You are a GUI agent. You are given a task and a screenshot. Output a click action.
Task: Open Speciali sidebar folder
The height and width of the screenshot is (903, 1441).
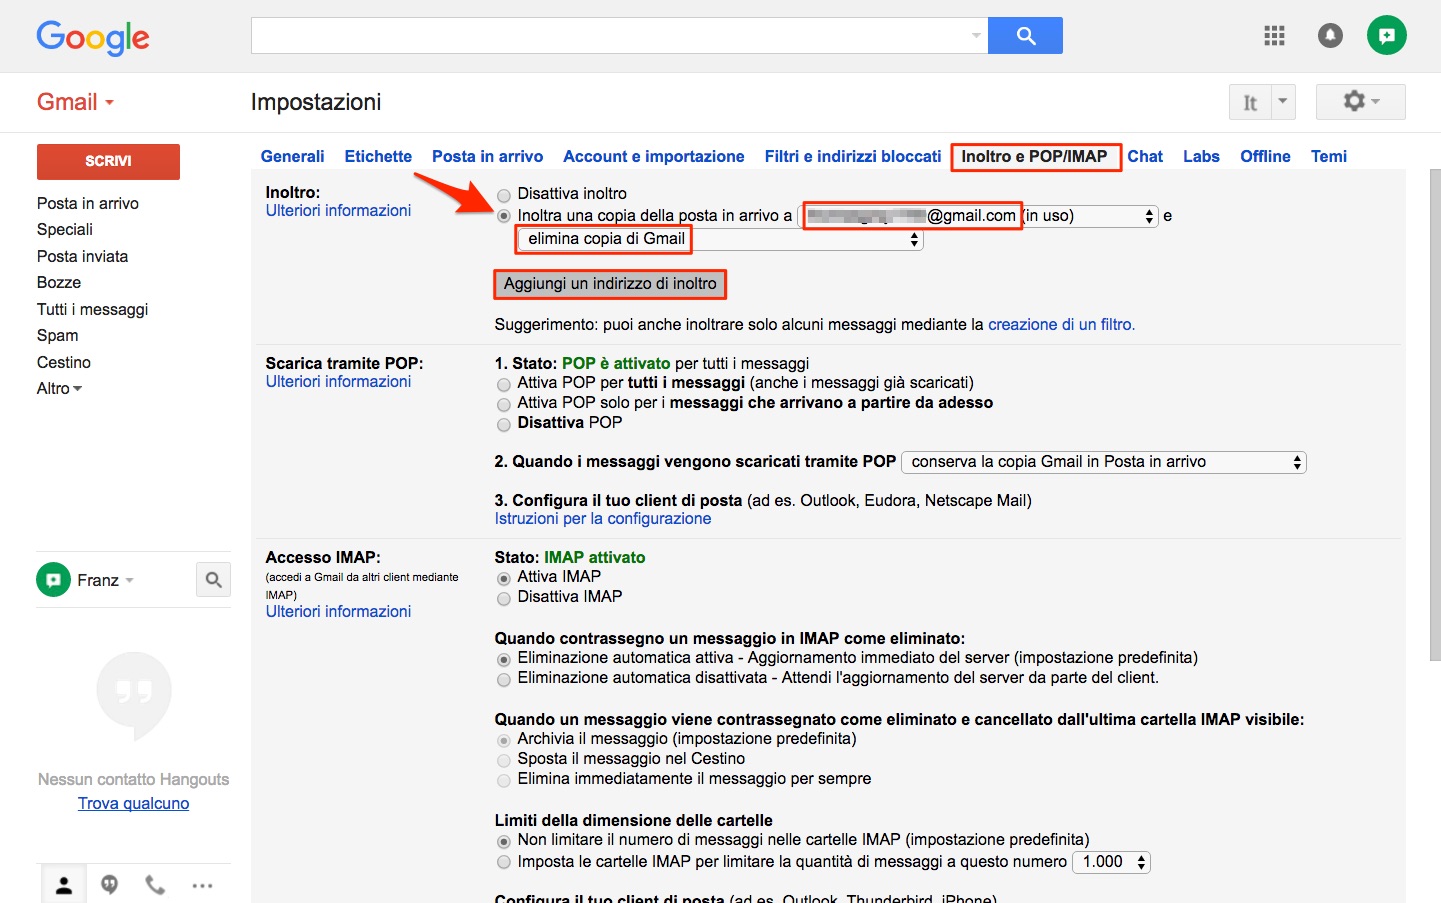65,229
